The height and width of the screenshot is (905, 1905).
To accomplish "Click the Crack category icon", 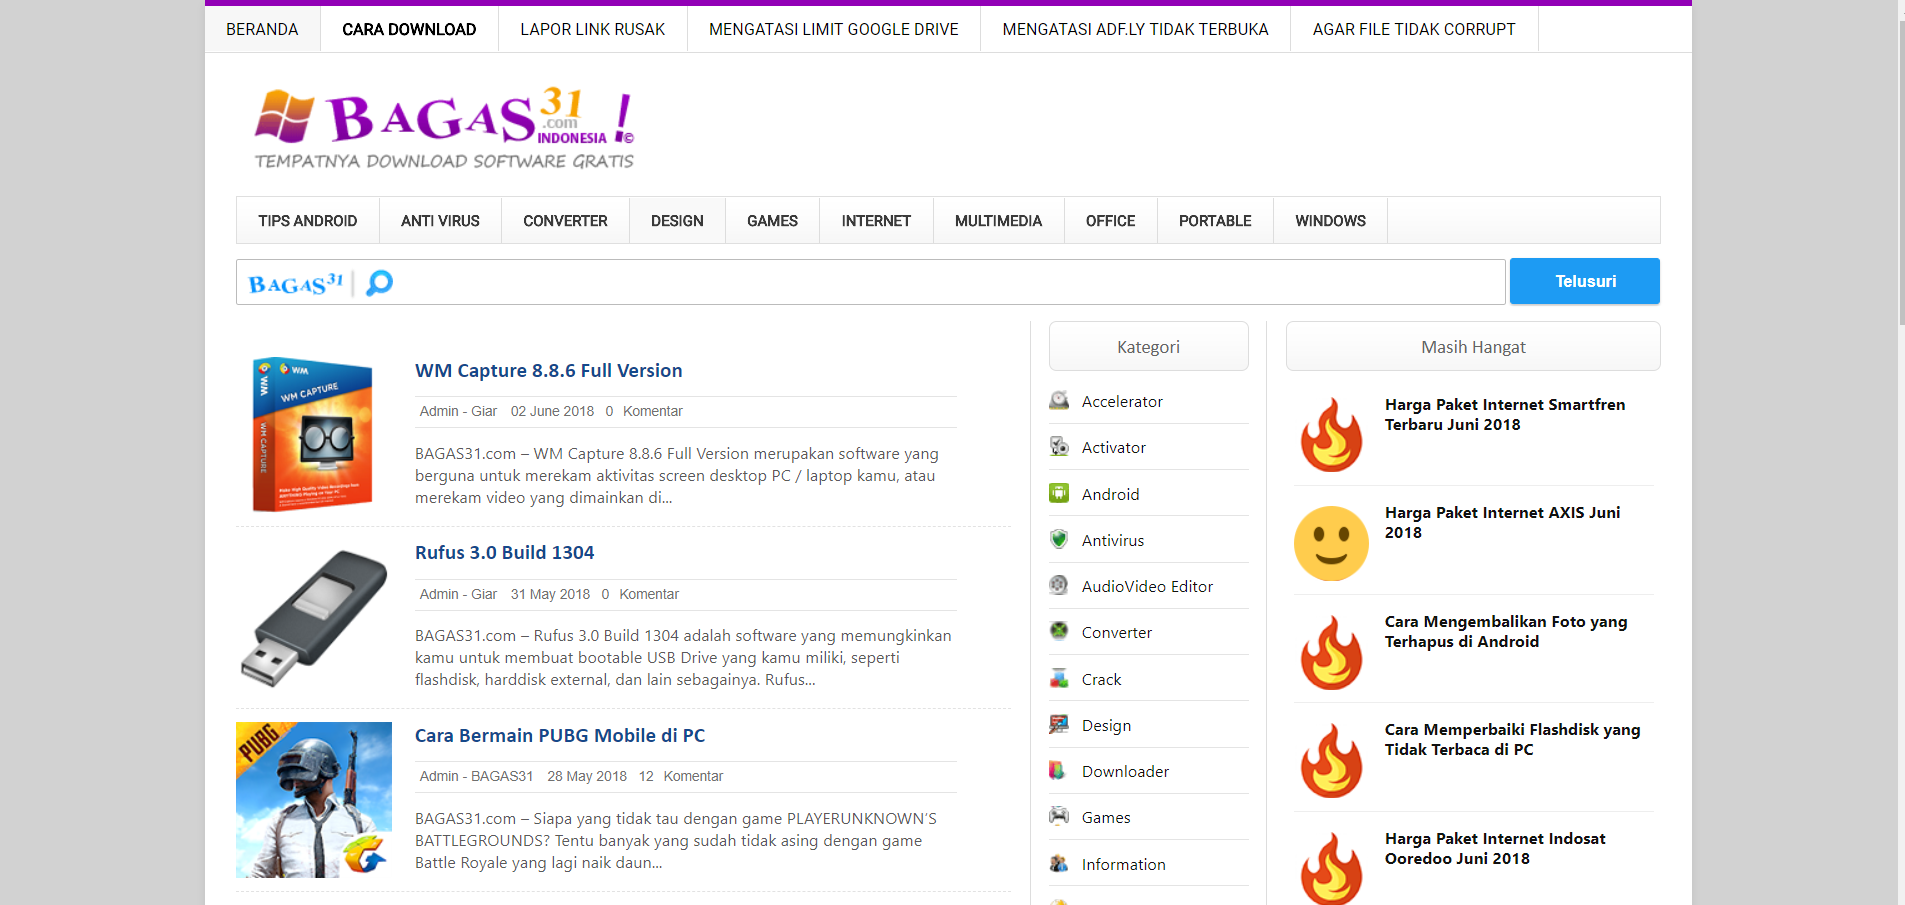I will [x=1059, y=679].
